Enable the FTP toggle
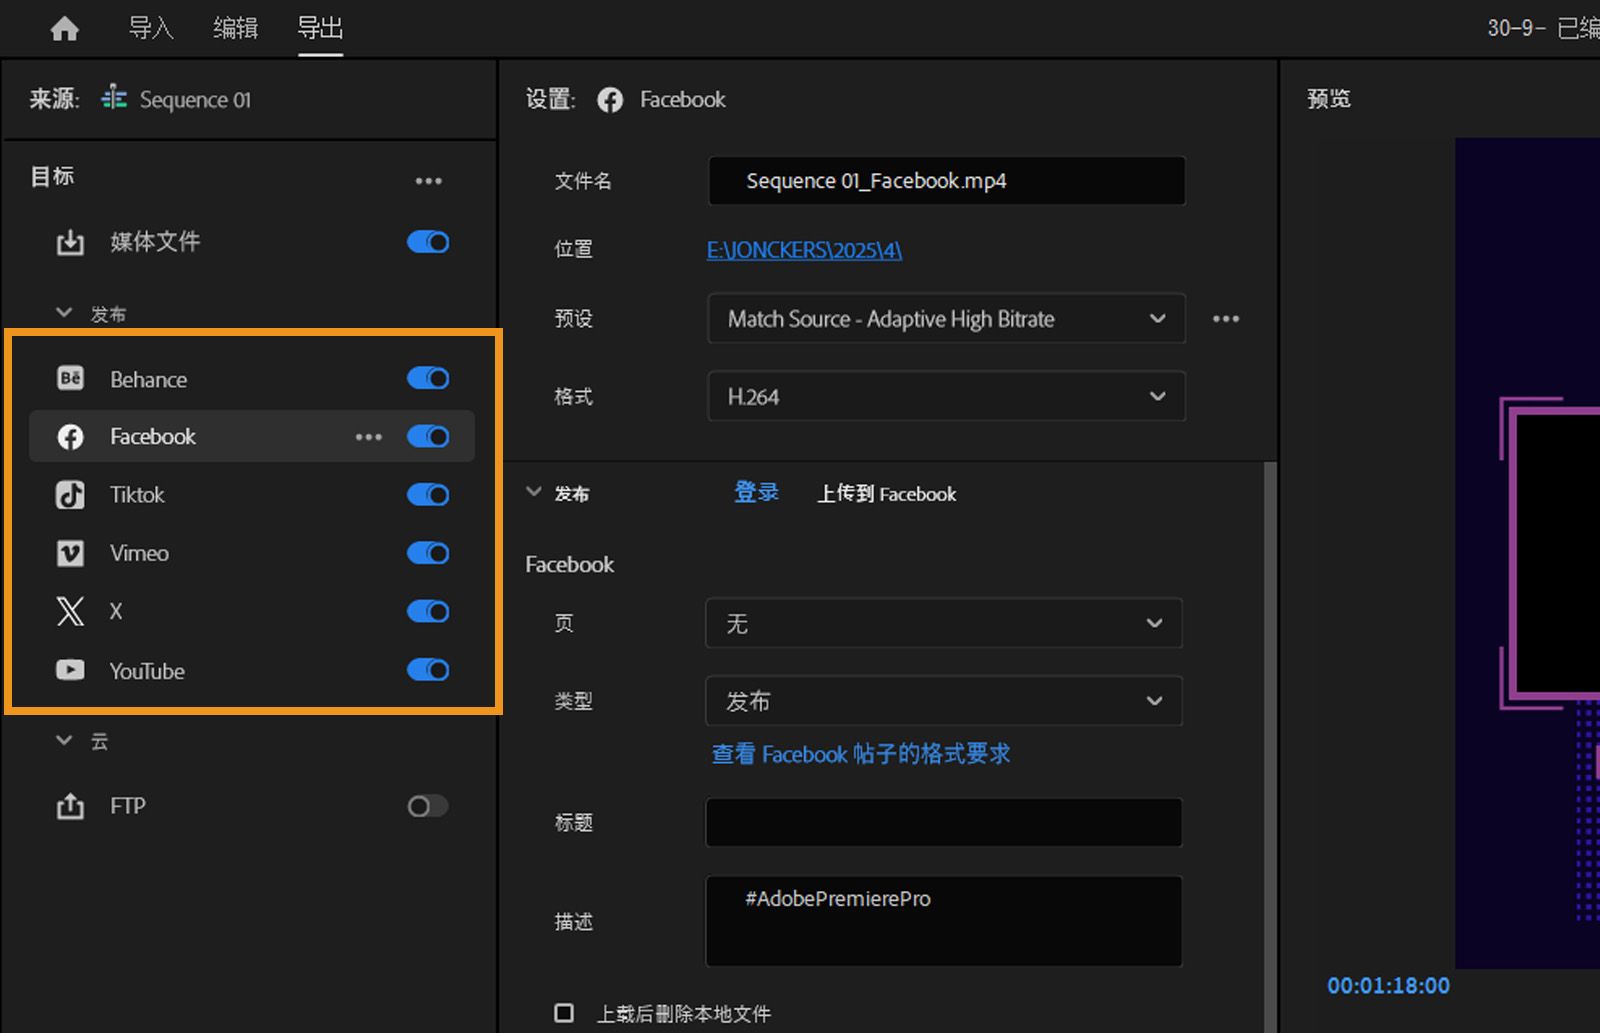 (428, 806)
